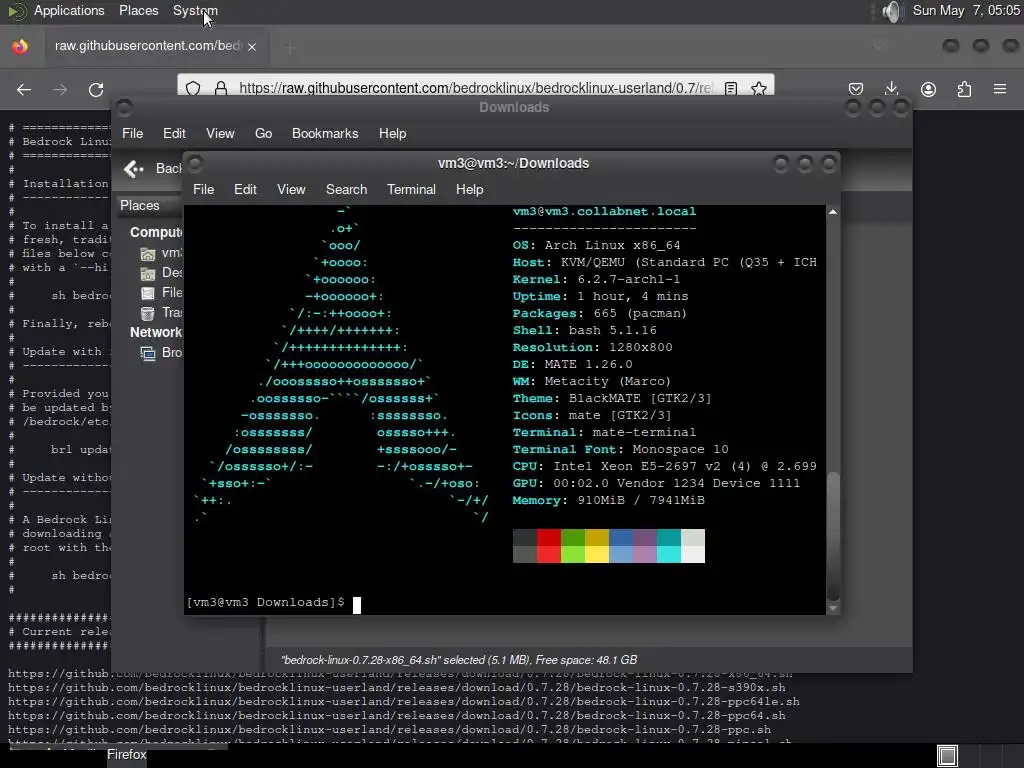Open Firefox downloads panel arrow icon
The image size is (1024, 768).
pos(891,89)
